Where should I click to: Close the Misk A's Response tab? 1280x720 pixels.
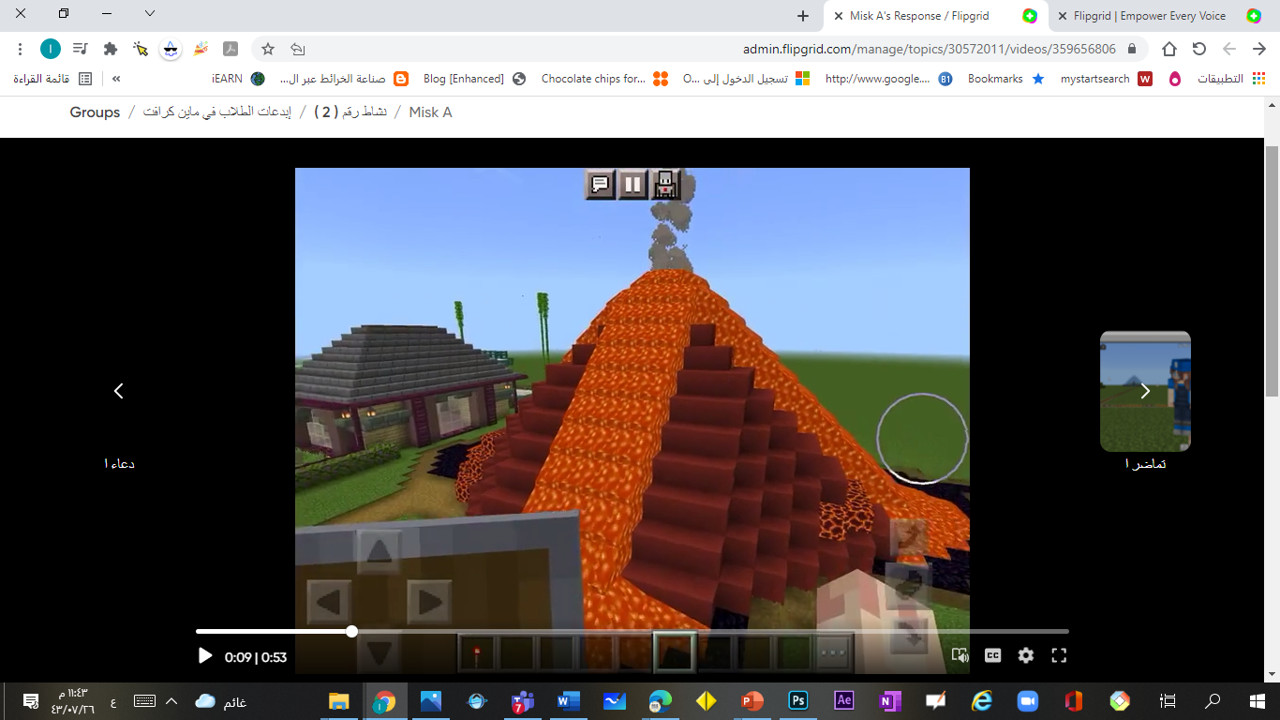point(838,16)
